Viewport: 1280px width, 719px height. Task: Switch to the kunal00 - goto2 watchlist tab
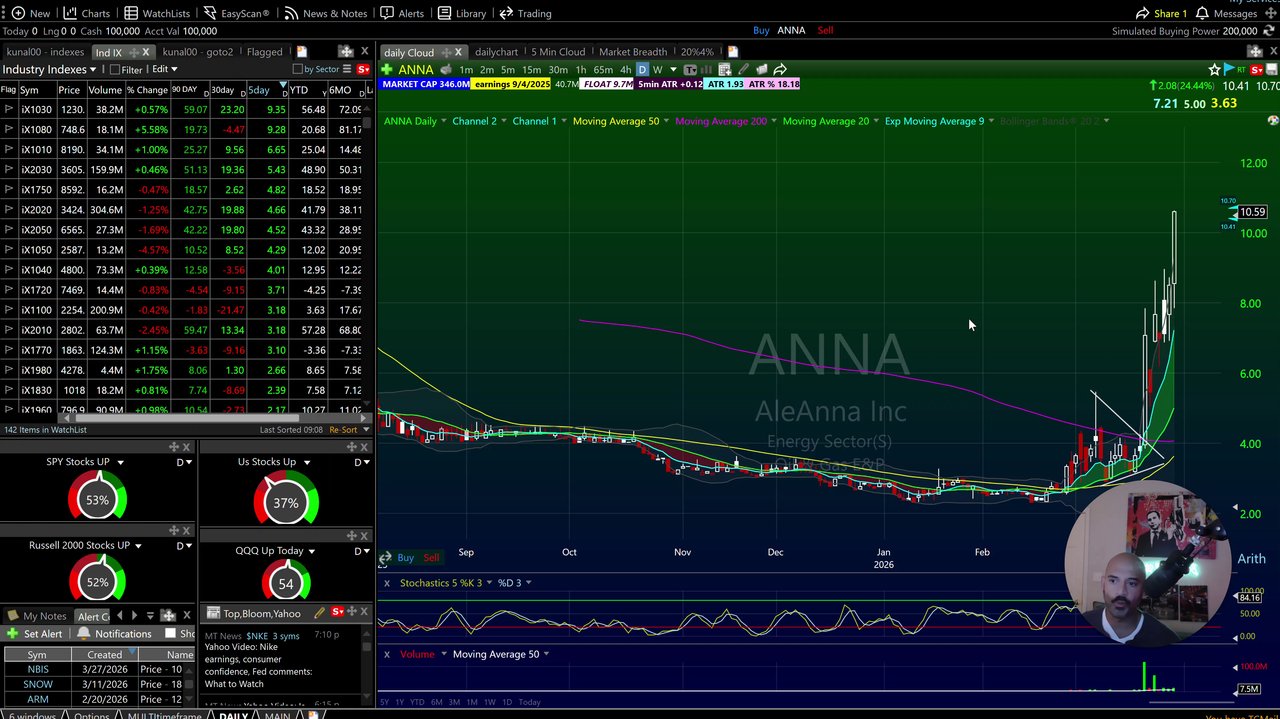[x=197, y=52]
